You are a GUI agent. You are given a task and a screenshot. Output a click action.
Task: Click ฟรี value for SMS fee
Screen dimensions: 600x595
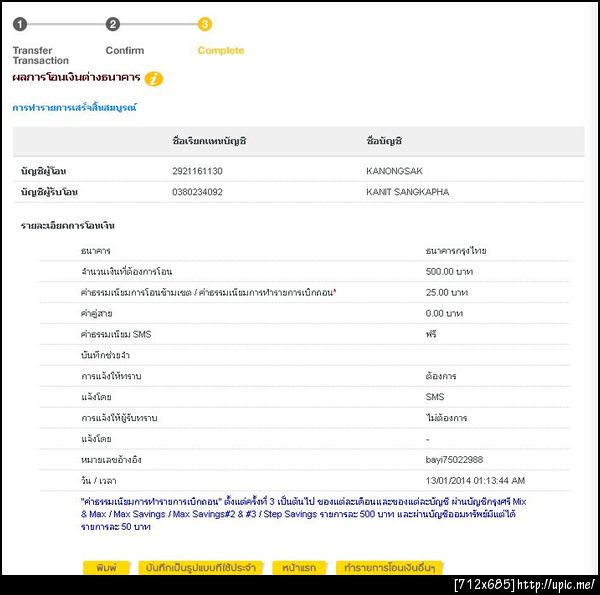[431, 334]
